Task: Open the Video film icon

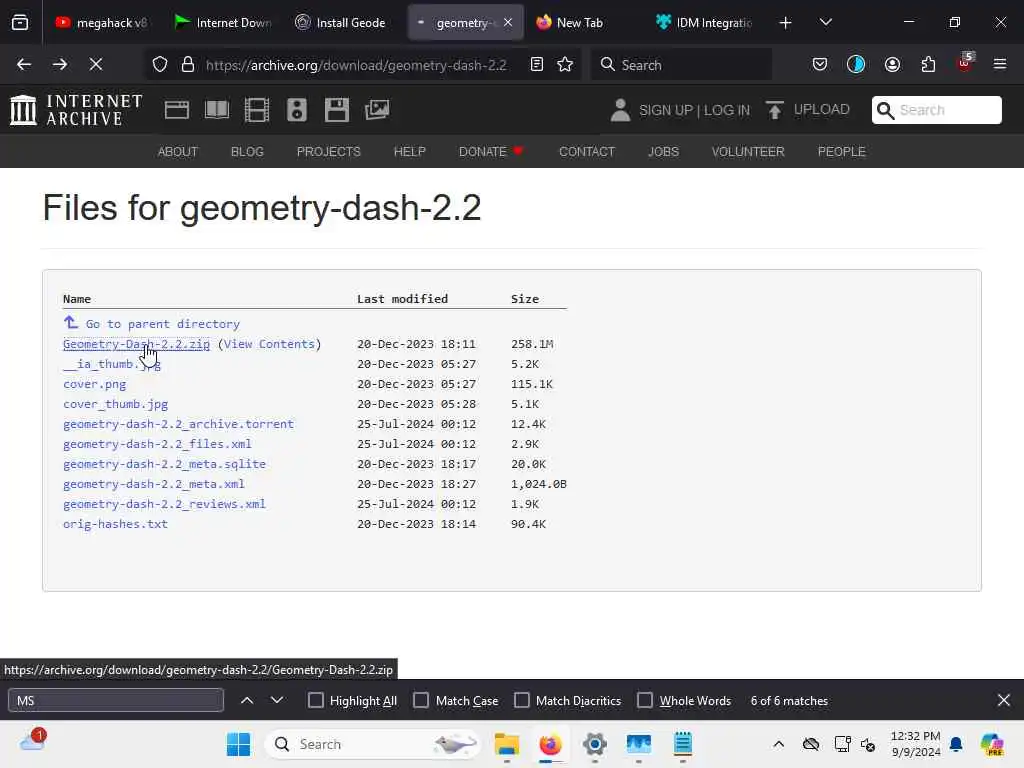Action: [257, 110]
